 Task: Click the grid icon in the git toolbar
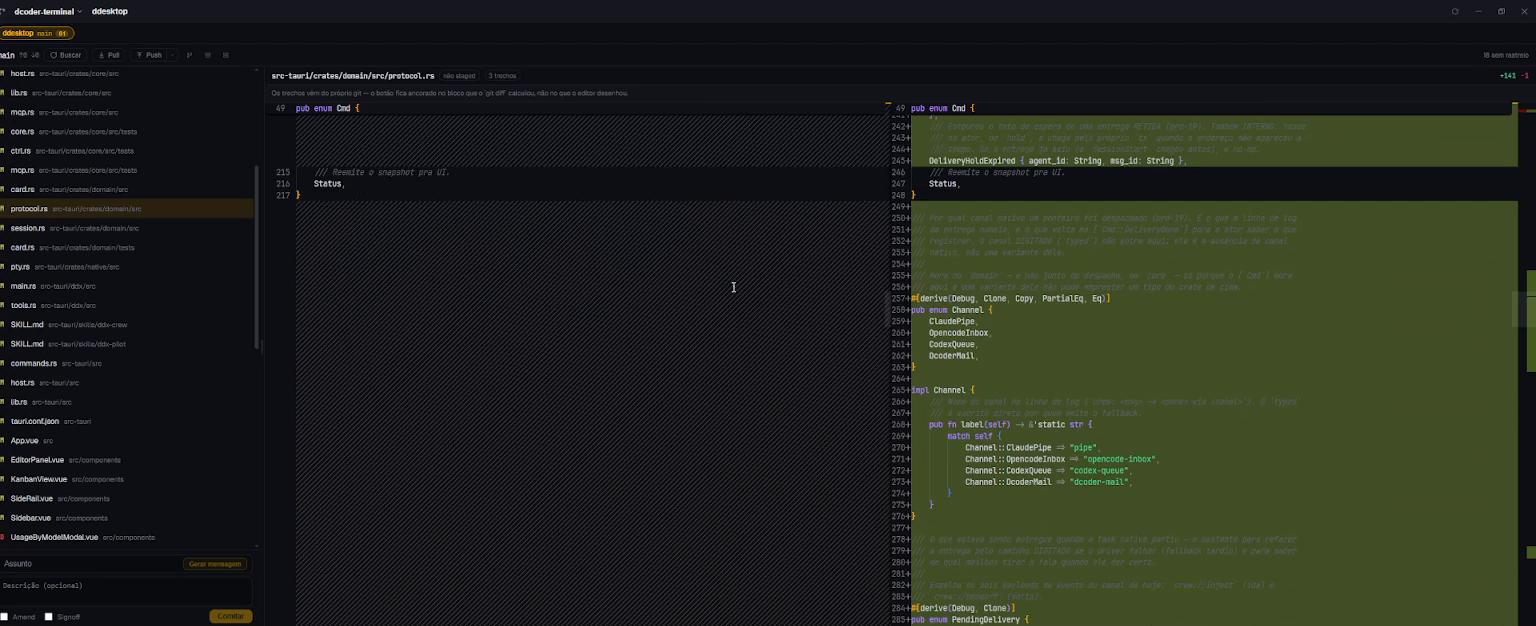pyautogui.click(x=226, y=55)
